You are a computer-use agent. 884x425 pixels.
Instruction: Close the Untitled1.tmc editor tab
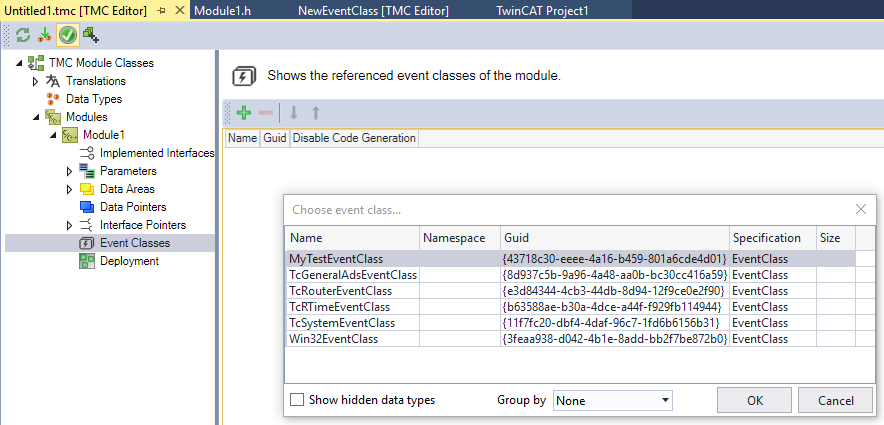[x=179, y=10]
